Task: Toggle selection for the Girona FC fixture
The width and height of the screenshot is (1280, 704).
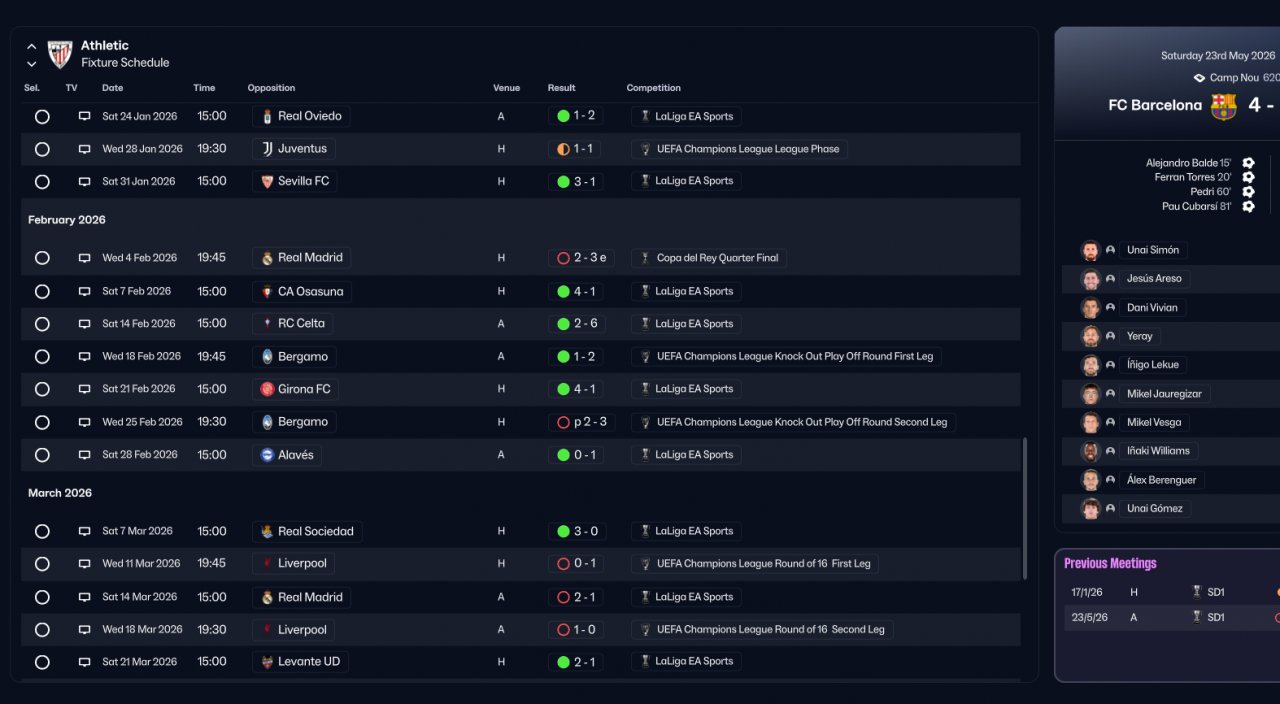Action: pyautogui.click(x=42, y=389)
